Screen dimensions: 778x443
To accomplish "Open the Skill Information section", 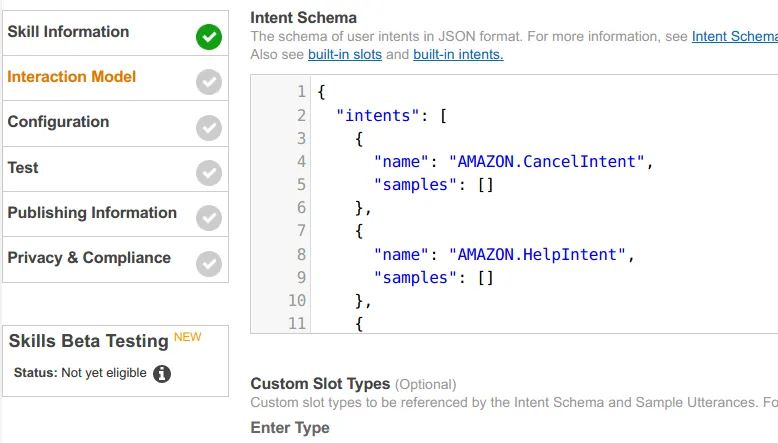I will pos(68,32).
